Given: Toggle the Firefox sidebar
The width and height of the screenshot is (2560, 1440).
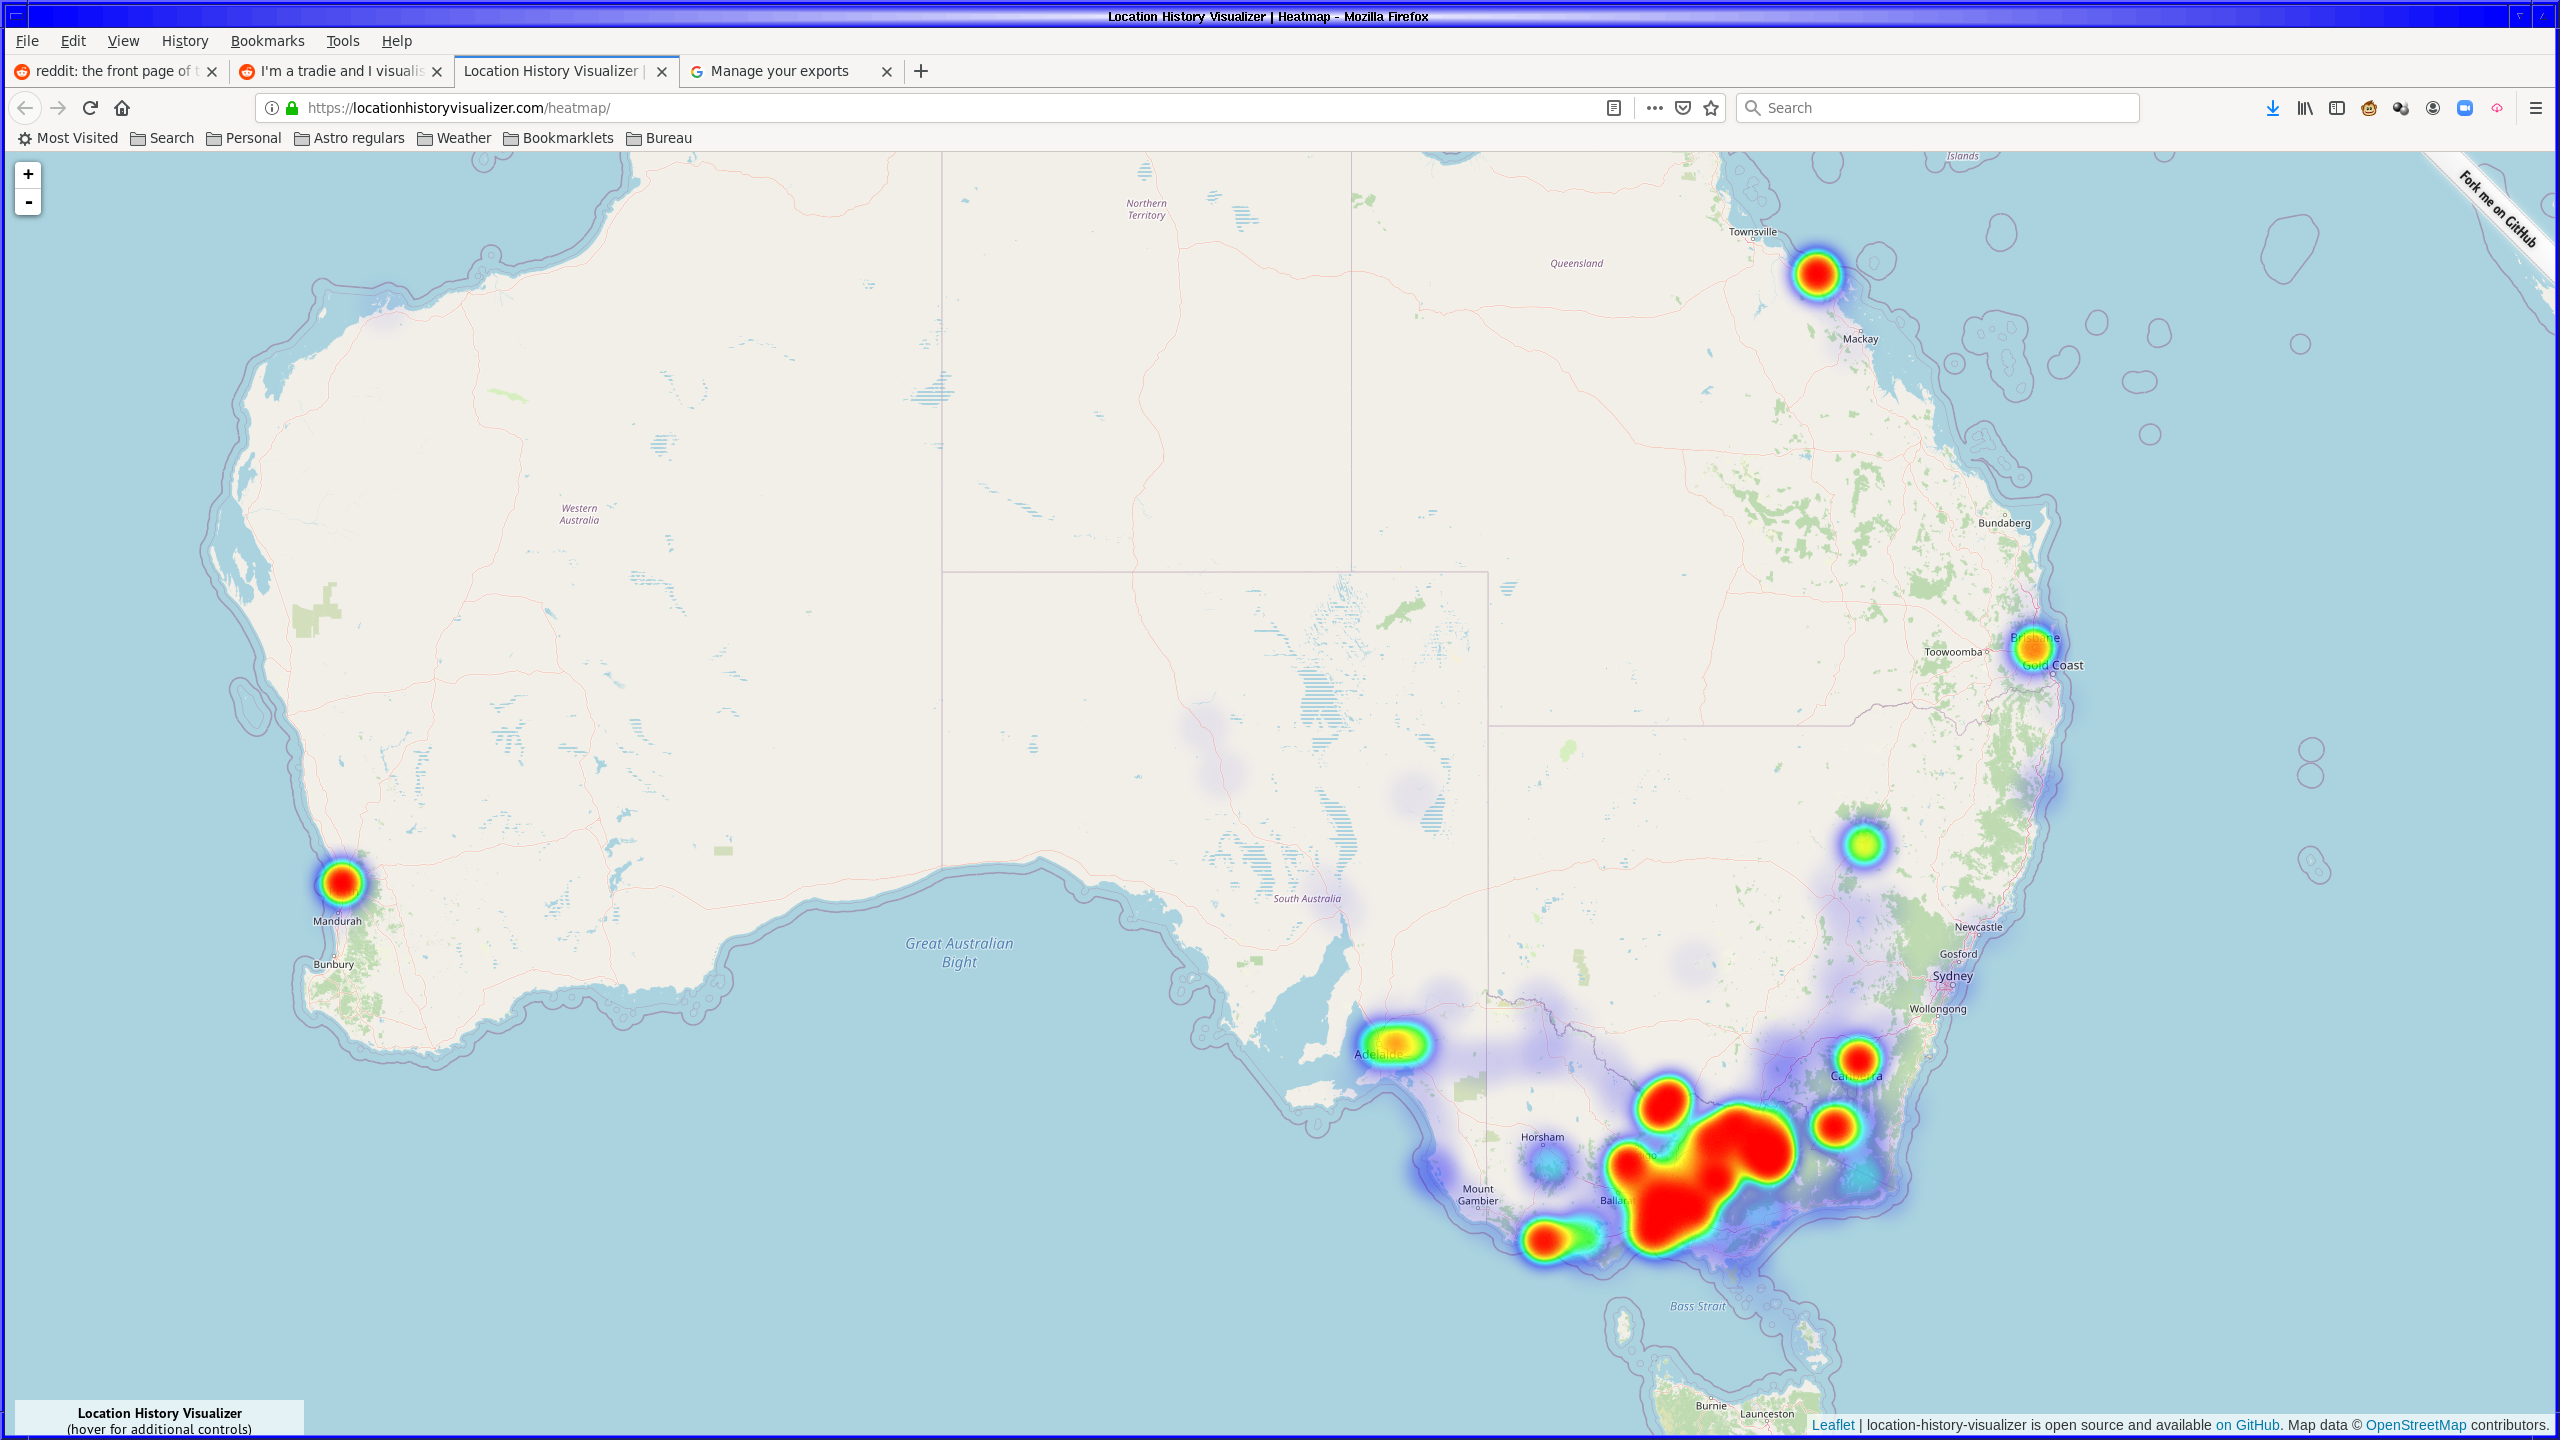Looking at the screenshot, I should 2337,108.
